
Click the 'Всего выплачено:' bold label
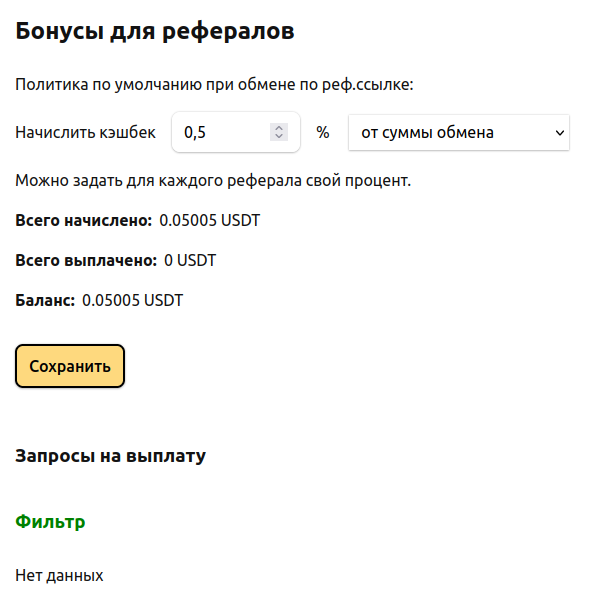(86, 260)
